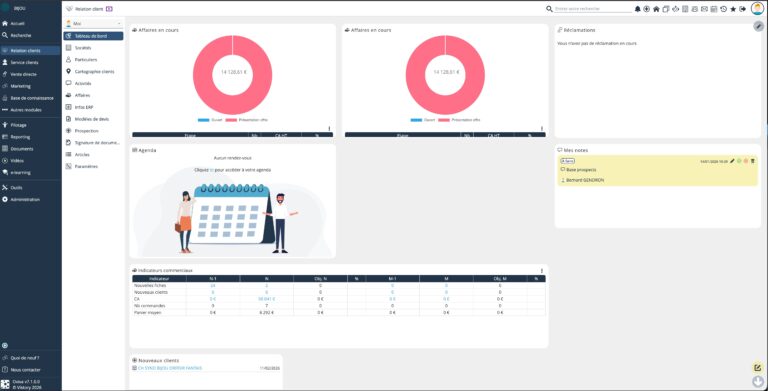Click the Bernard GENDRON name on the note

point(585,180)
